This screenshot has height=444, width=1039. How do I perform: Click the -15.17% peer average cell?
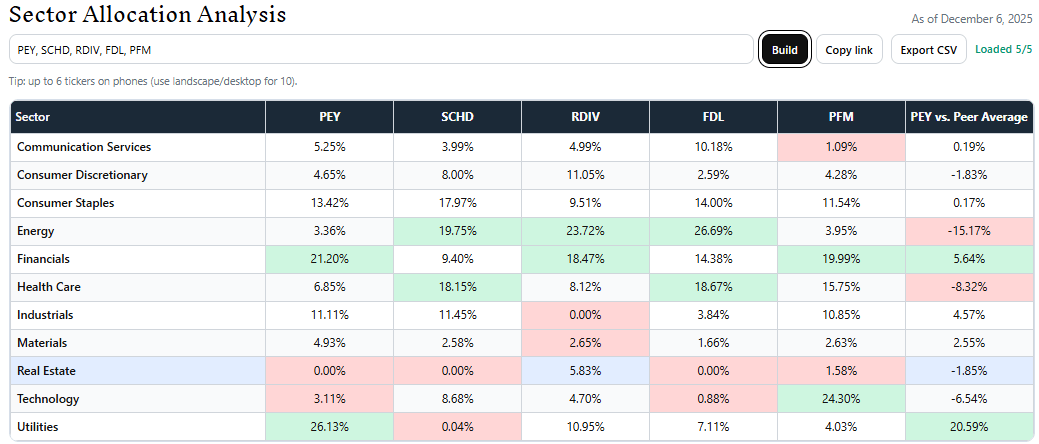(x=969, y=231)
